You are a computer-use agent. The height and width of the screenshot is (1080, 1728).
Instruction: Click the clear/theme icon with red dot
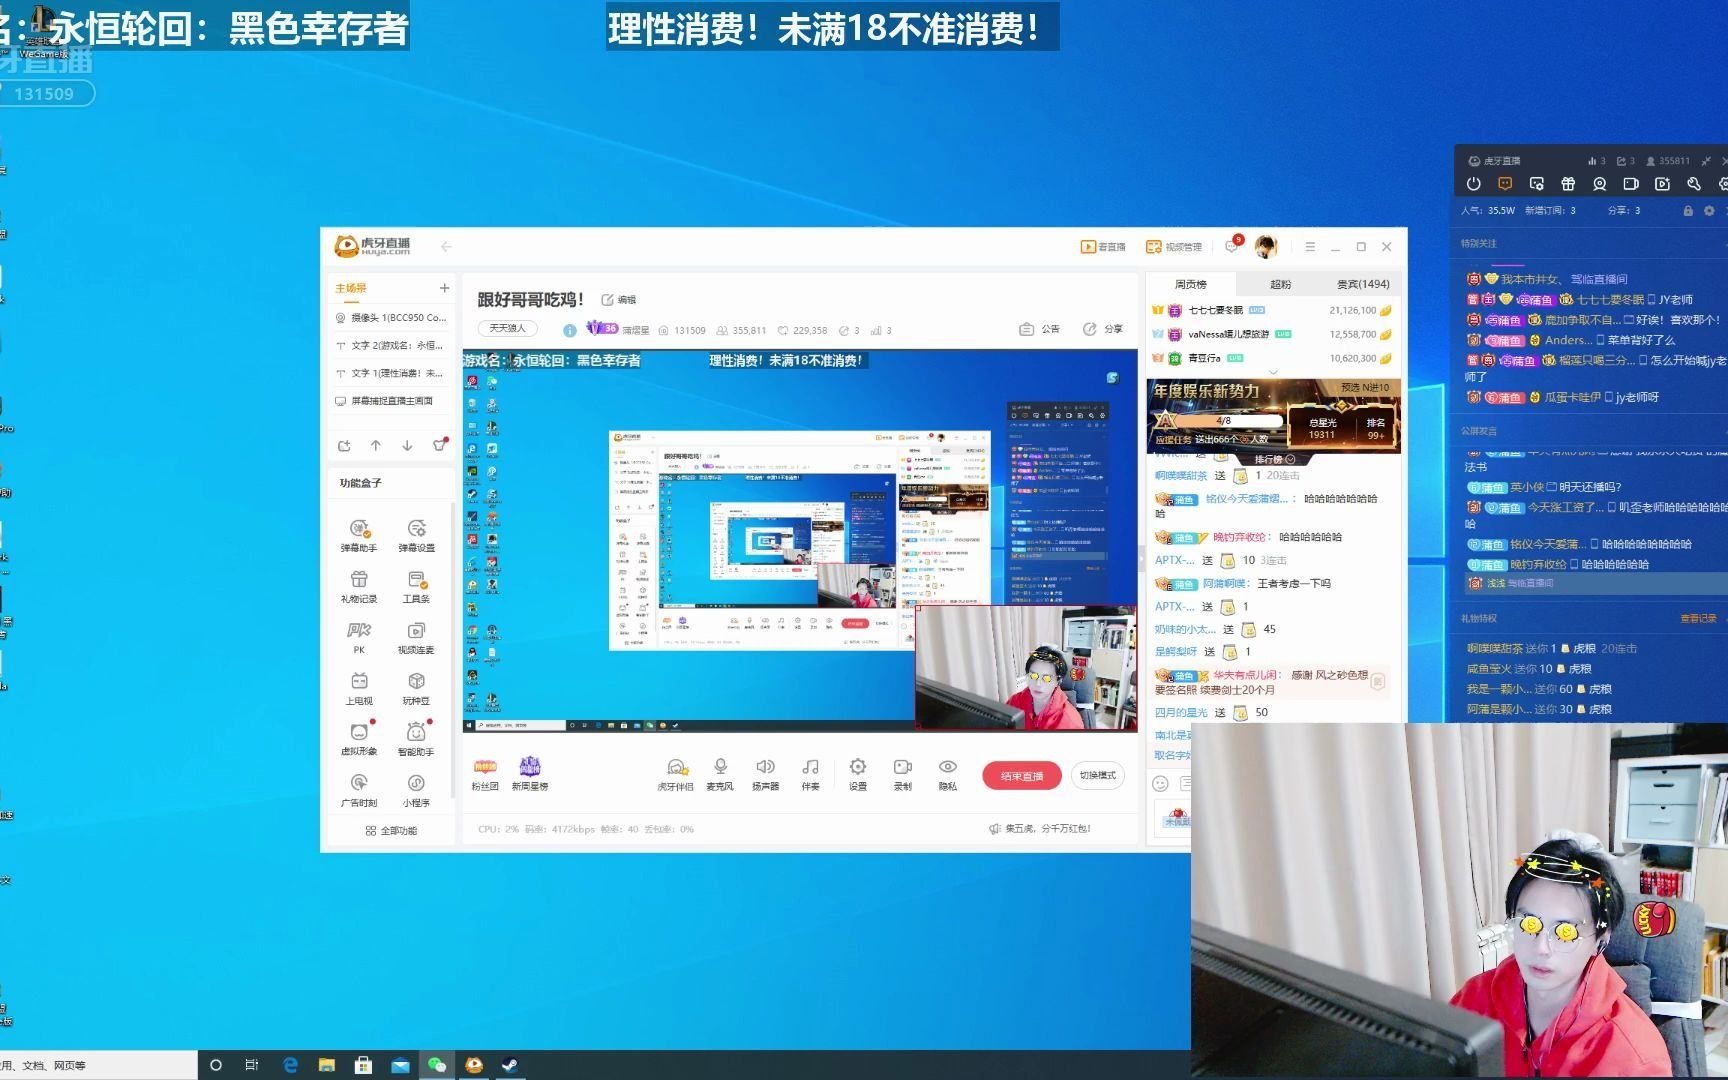point(439,445)
